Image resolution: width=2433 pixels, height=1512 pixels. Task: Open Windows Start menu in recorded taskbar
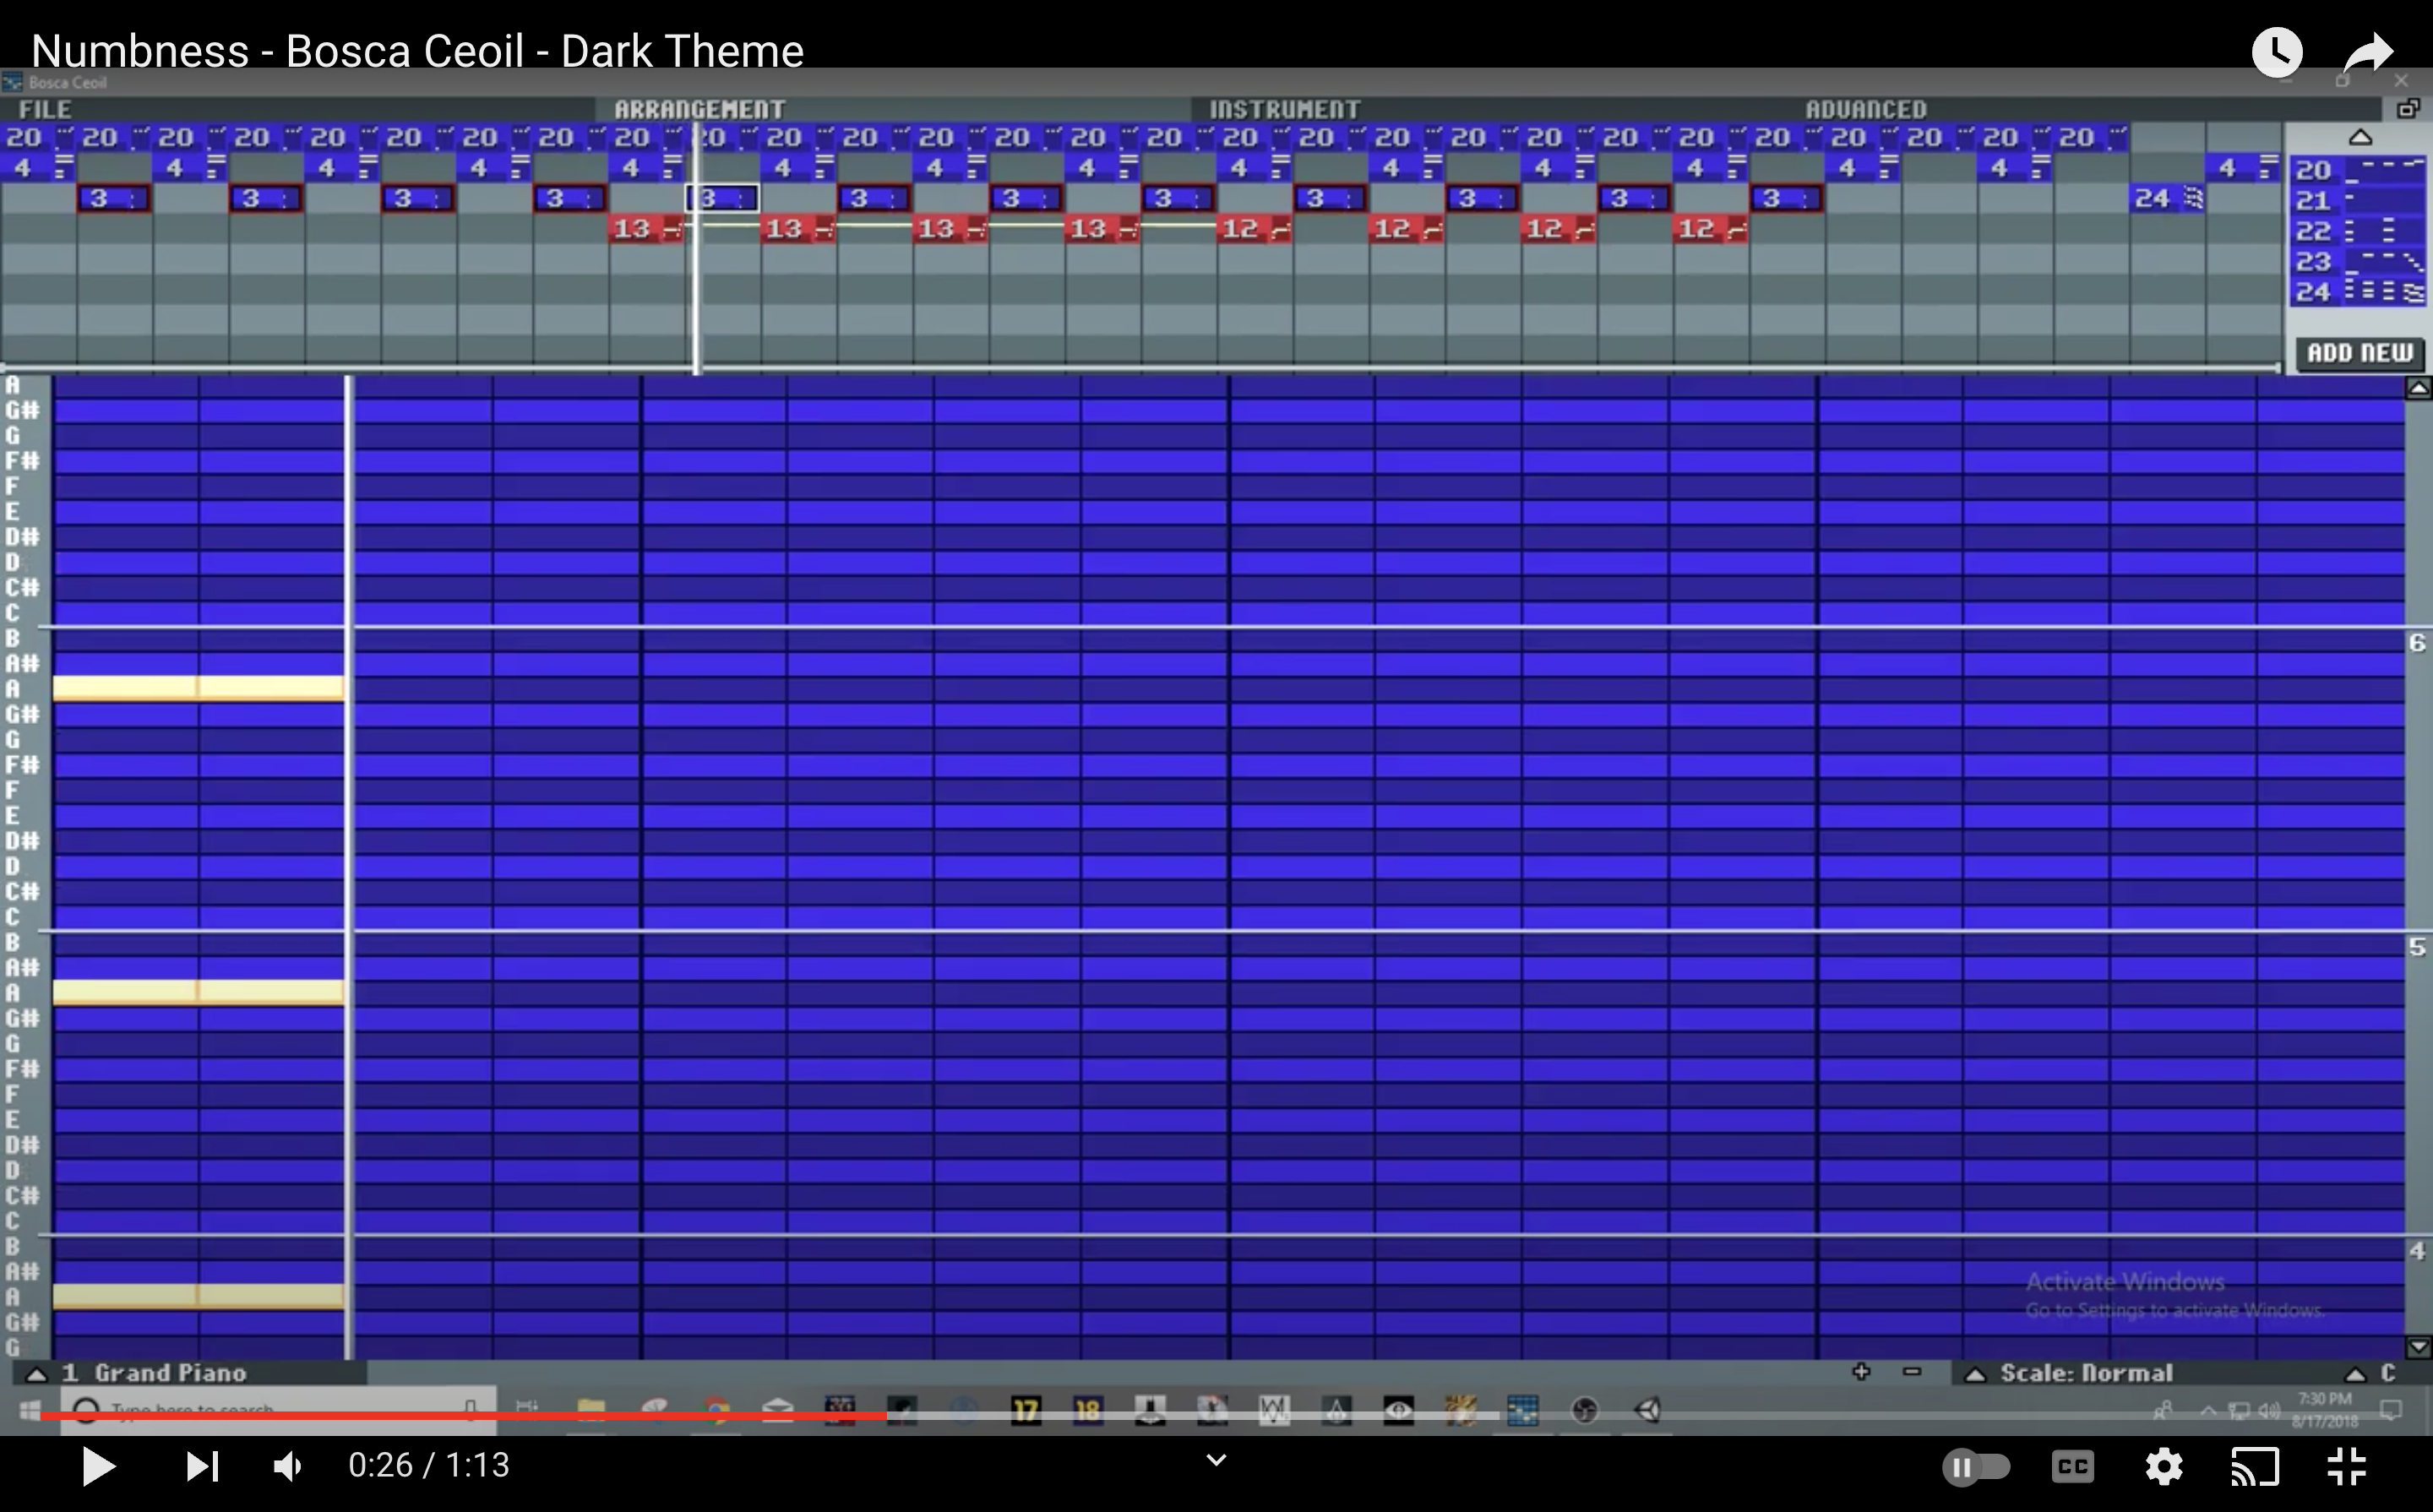pyautogui.click(x=30, y=1411)
